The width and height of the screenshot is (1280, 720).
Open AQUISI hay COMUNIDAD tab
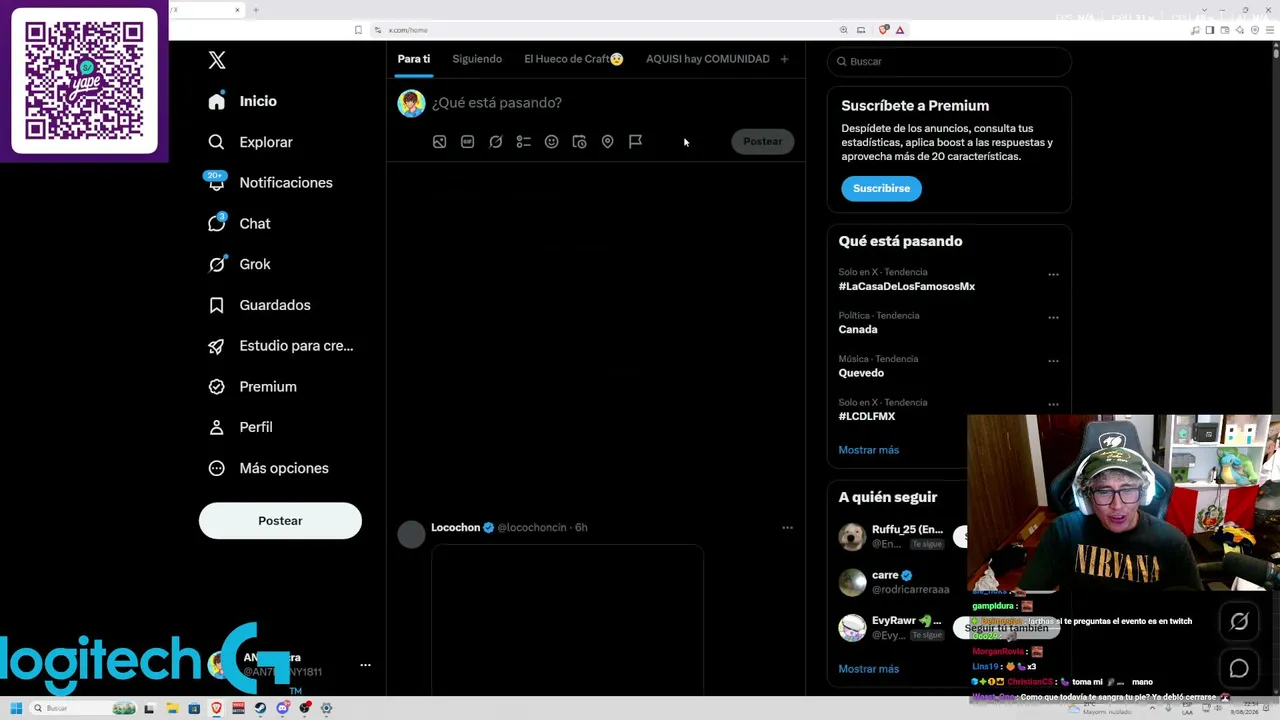[708, 59]
